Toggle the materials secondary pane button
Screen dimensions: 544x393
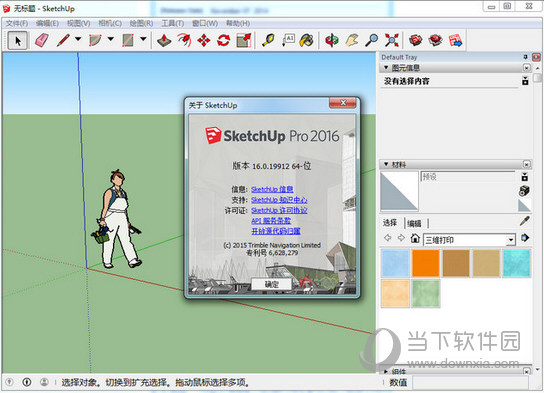[x=525, y=177]
